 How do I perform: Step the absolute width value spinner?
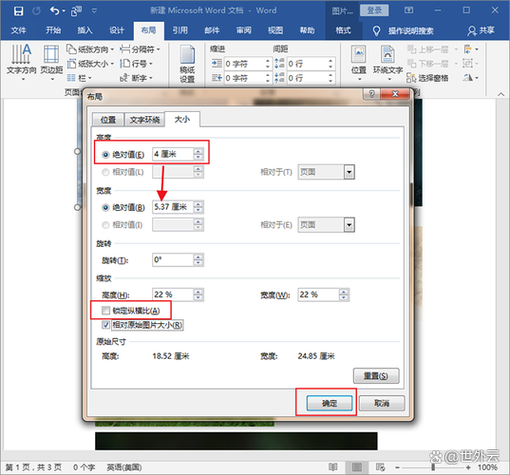tap(198, 207)
